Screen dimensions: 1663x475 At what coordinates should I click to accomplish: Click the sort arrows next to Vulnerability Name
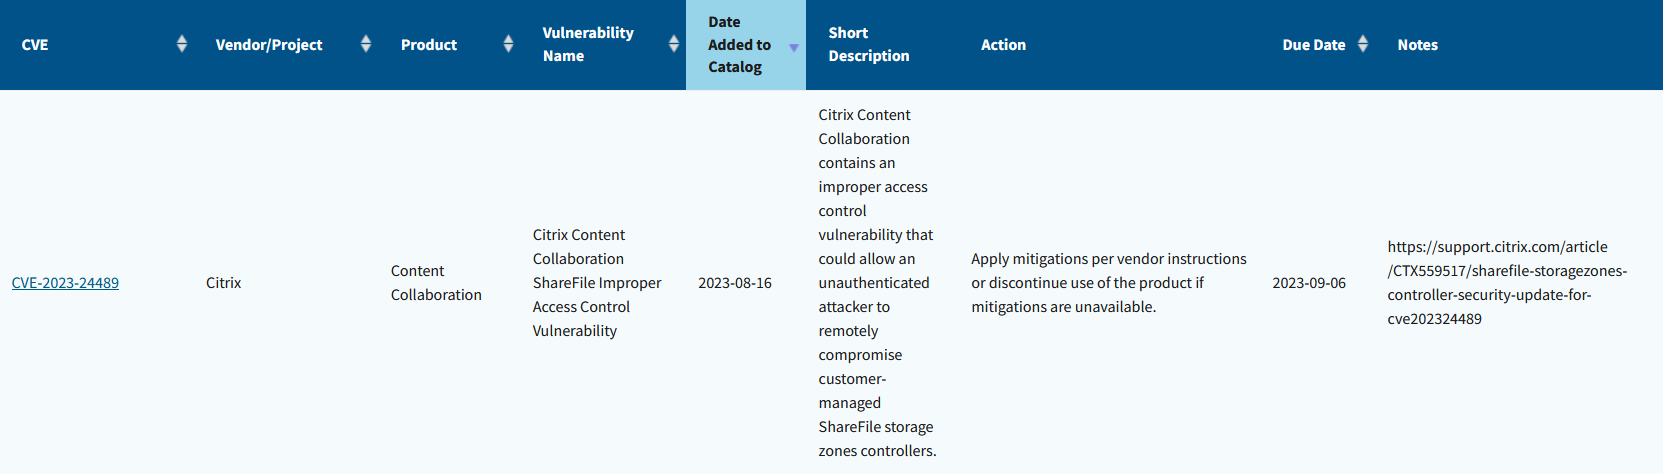tap(673, 44)
